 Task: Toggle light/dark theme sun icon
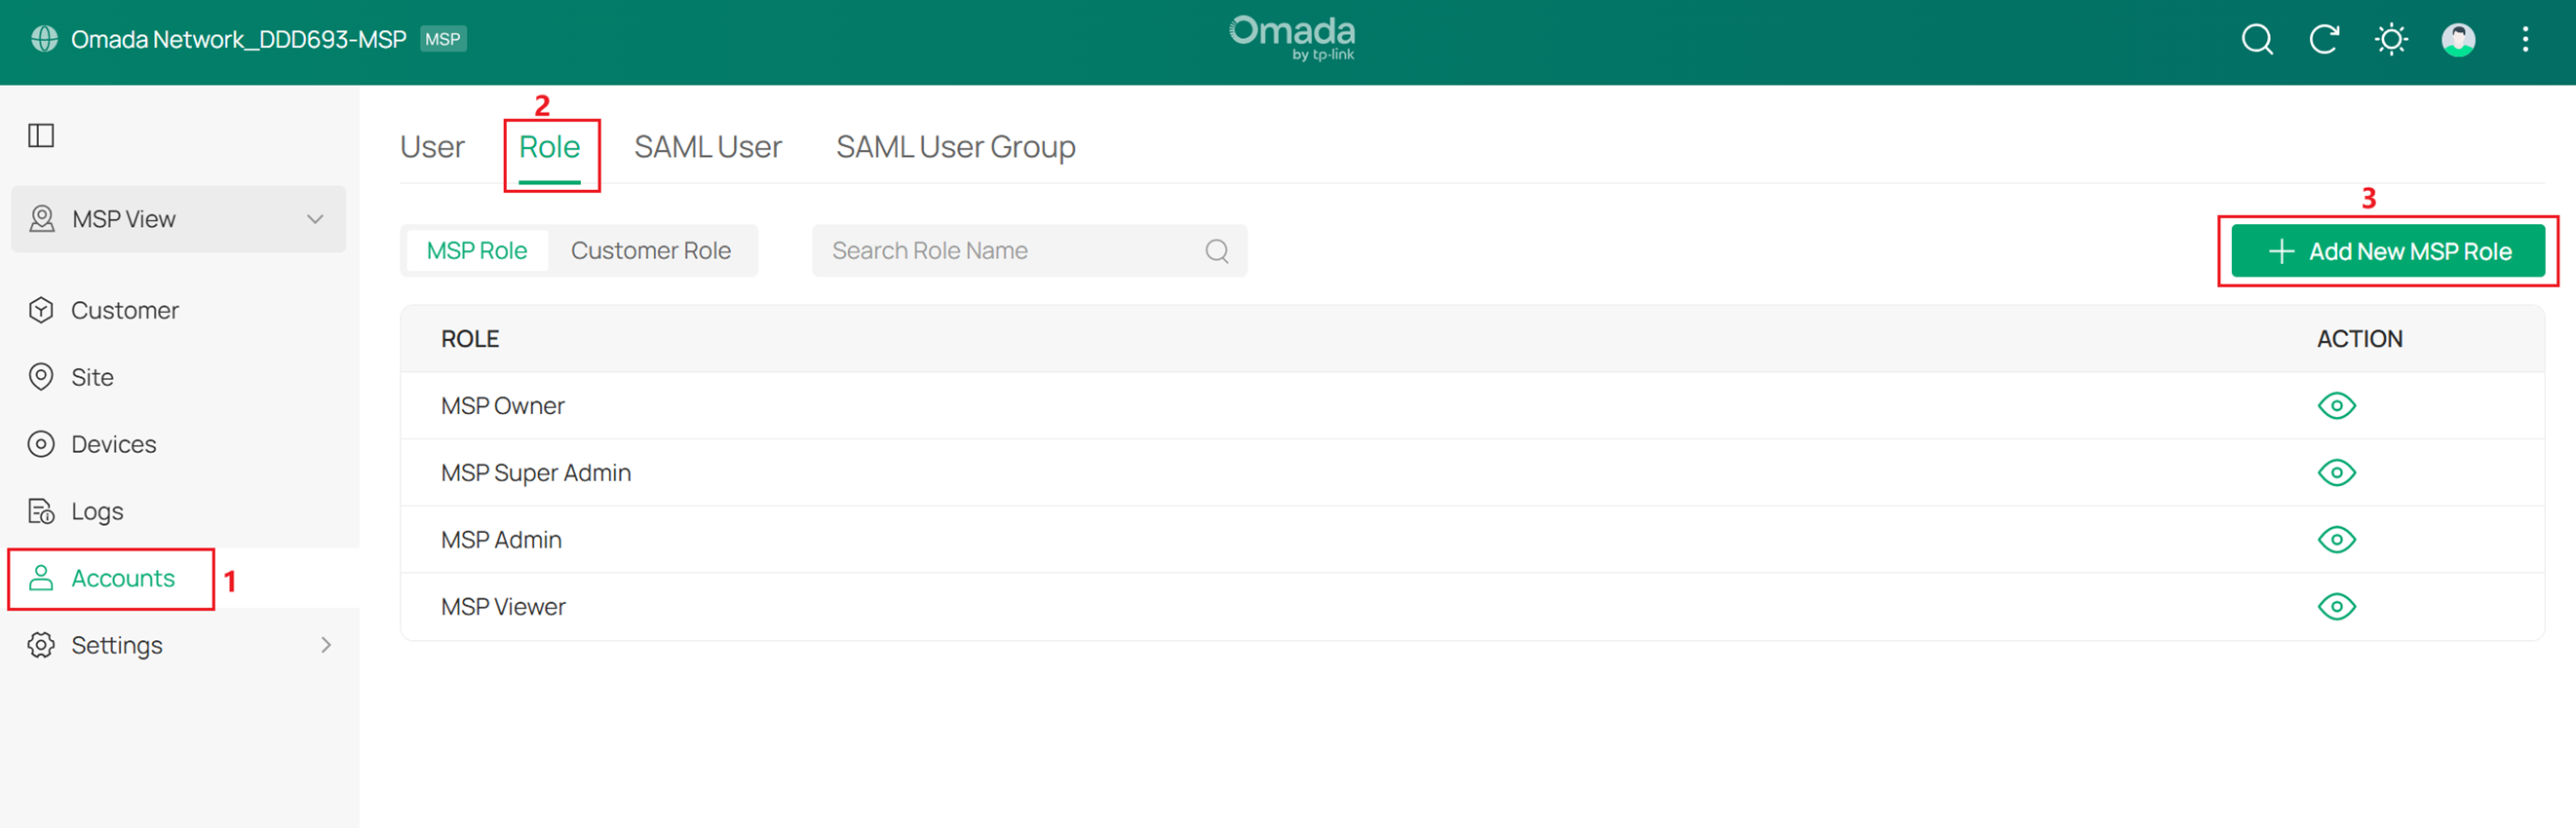[x=2390, y=40]
